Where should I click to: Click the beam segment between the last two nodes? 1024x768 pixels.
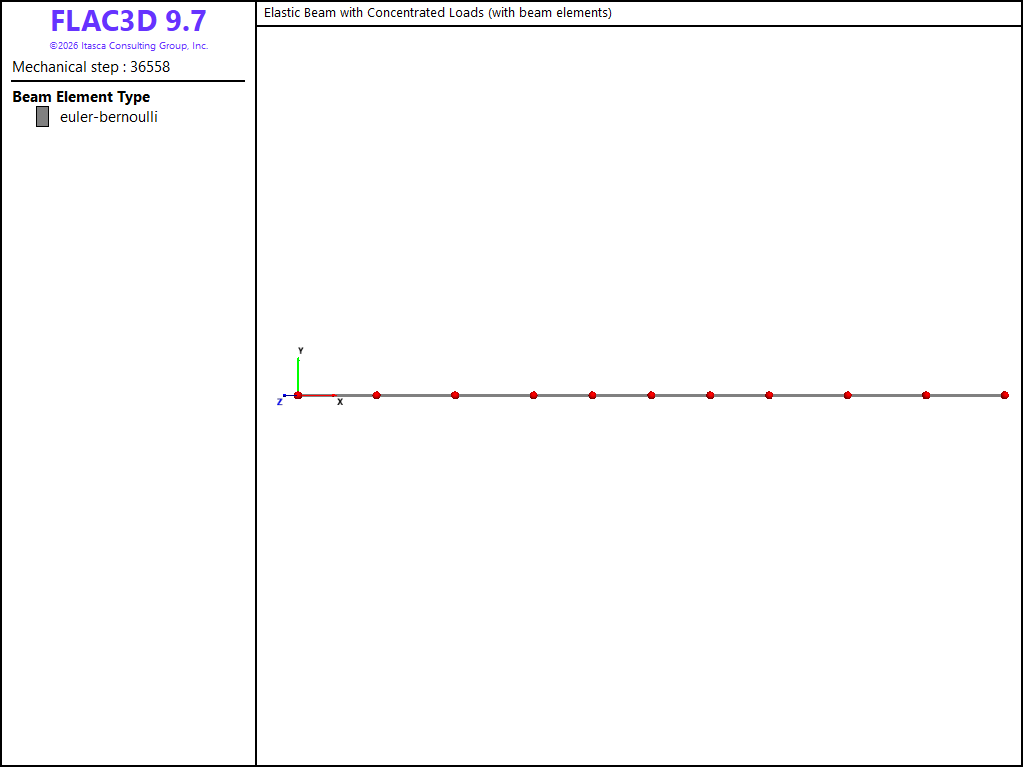tap(965, 395)
